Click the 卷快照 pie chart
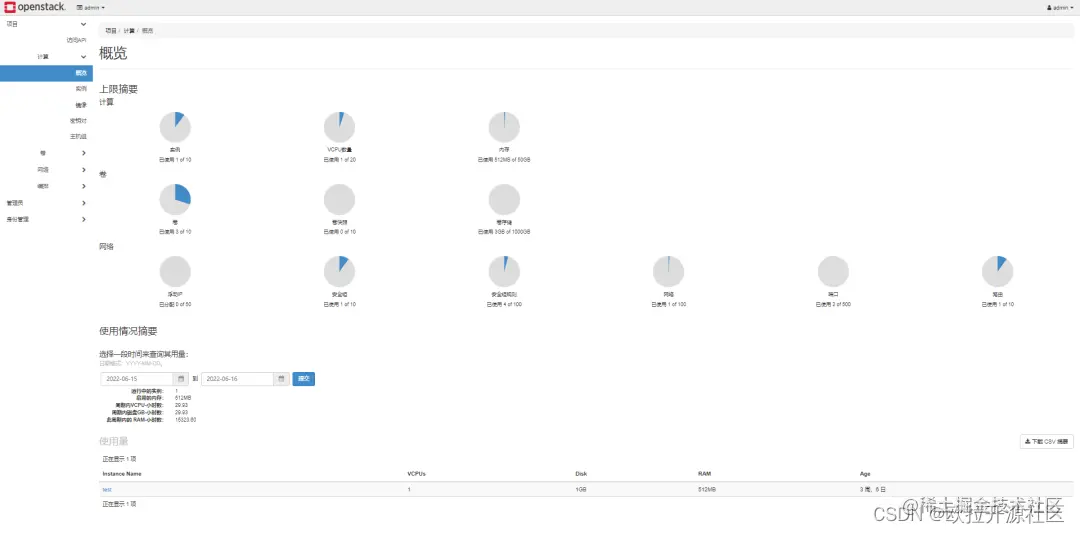Image resolution: width=1080 pixels, height=533 pixels. tap(340, 200)
